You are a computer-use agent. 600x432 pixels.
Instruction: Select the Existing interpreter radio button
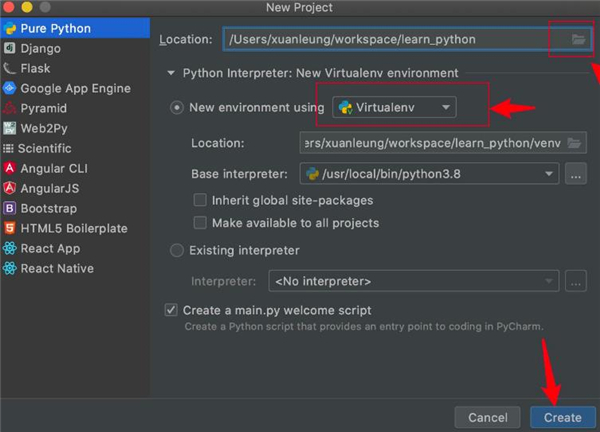(176, 250)
